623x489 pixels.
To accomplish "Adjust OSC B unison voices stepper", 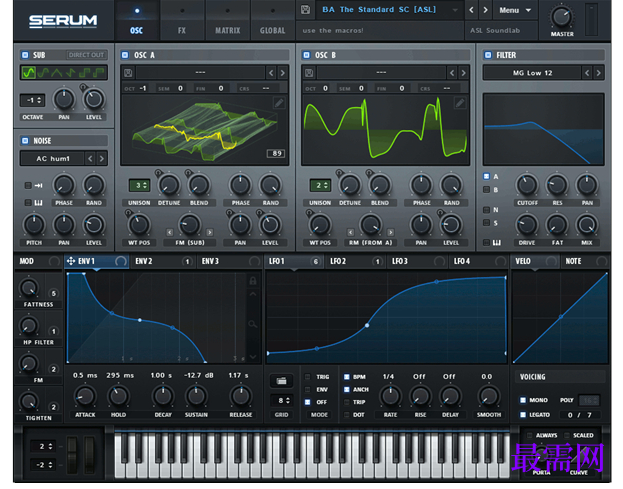I will (x=320, y=185).
